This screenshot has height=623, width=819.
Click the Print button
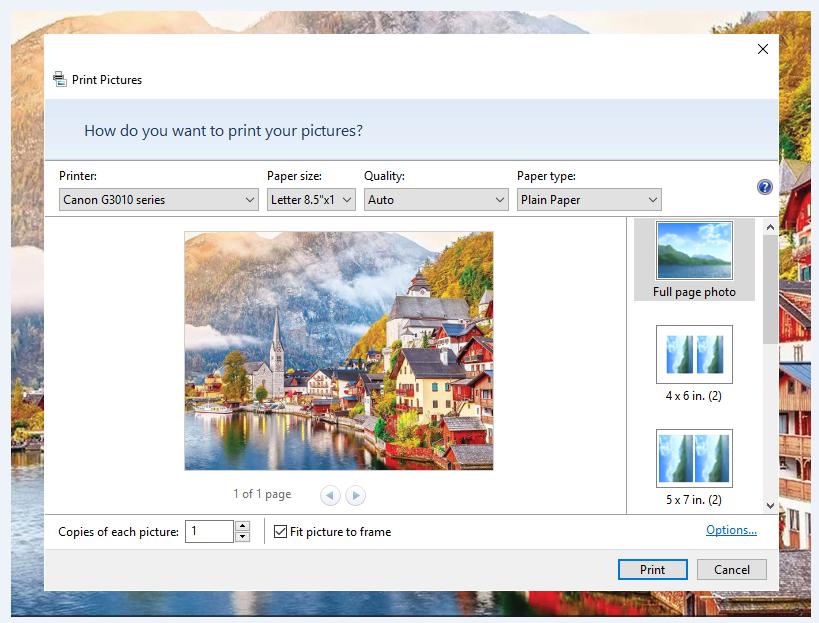click(x=652, y=569)
